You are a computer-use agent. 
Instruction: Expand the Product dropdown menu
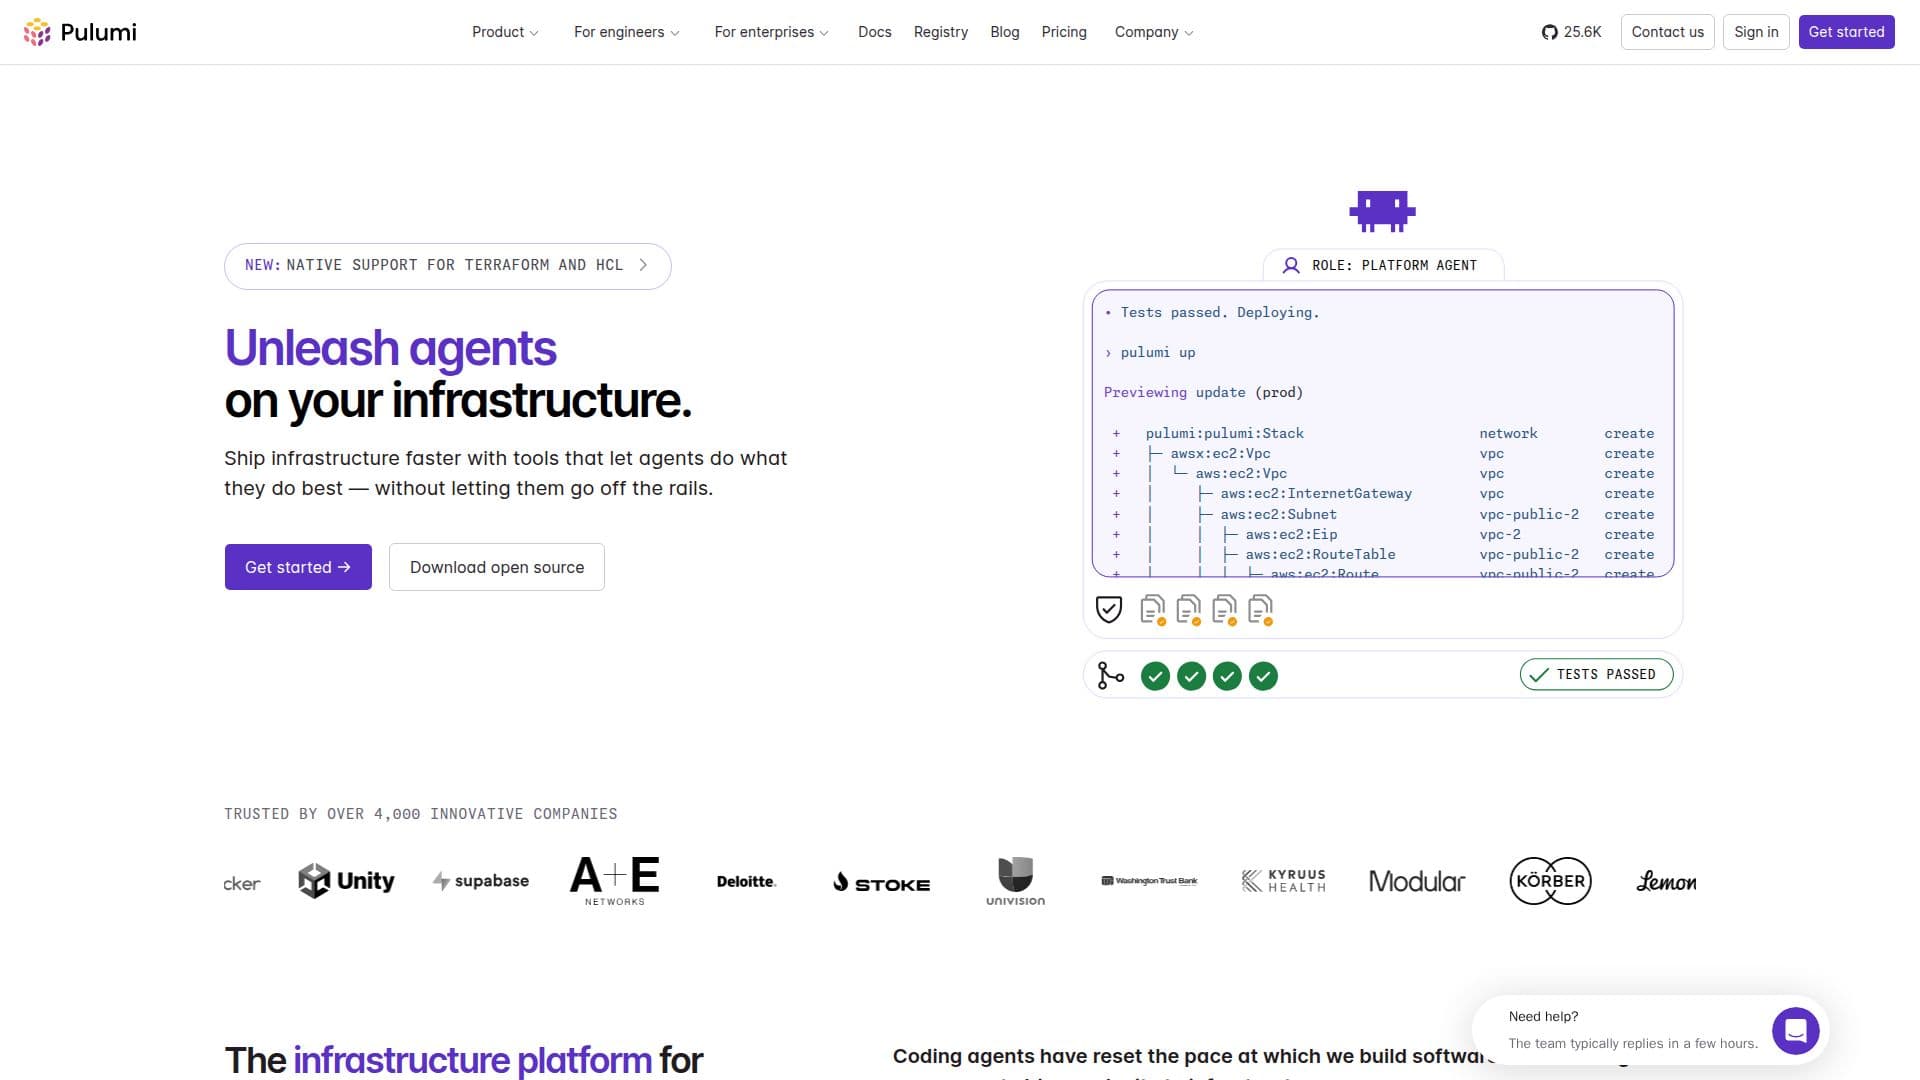click(x=505, y=32)
